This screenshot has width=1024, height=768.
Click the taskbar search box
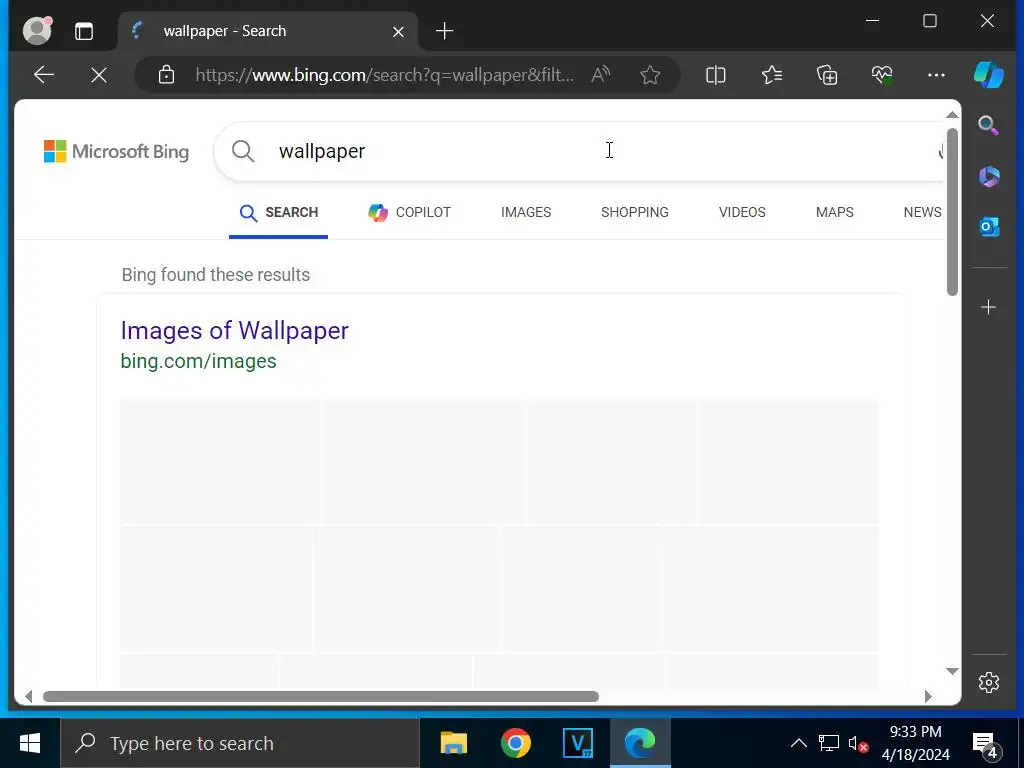pyautogui.click(x=240, y=743)
